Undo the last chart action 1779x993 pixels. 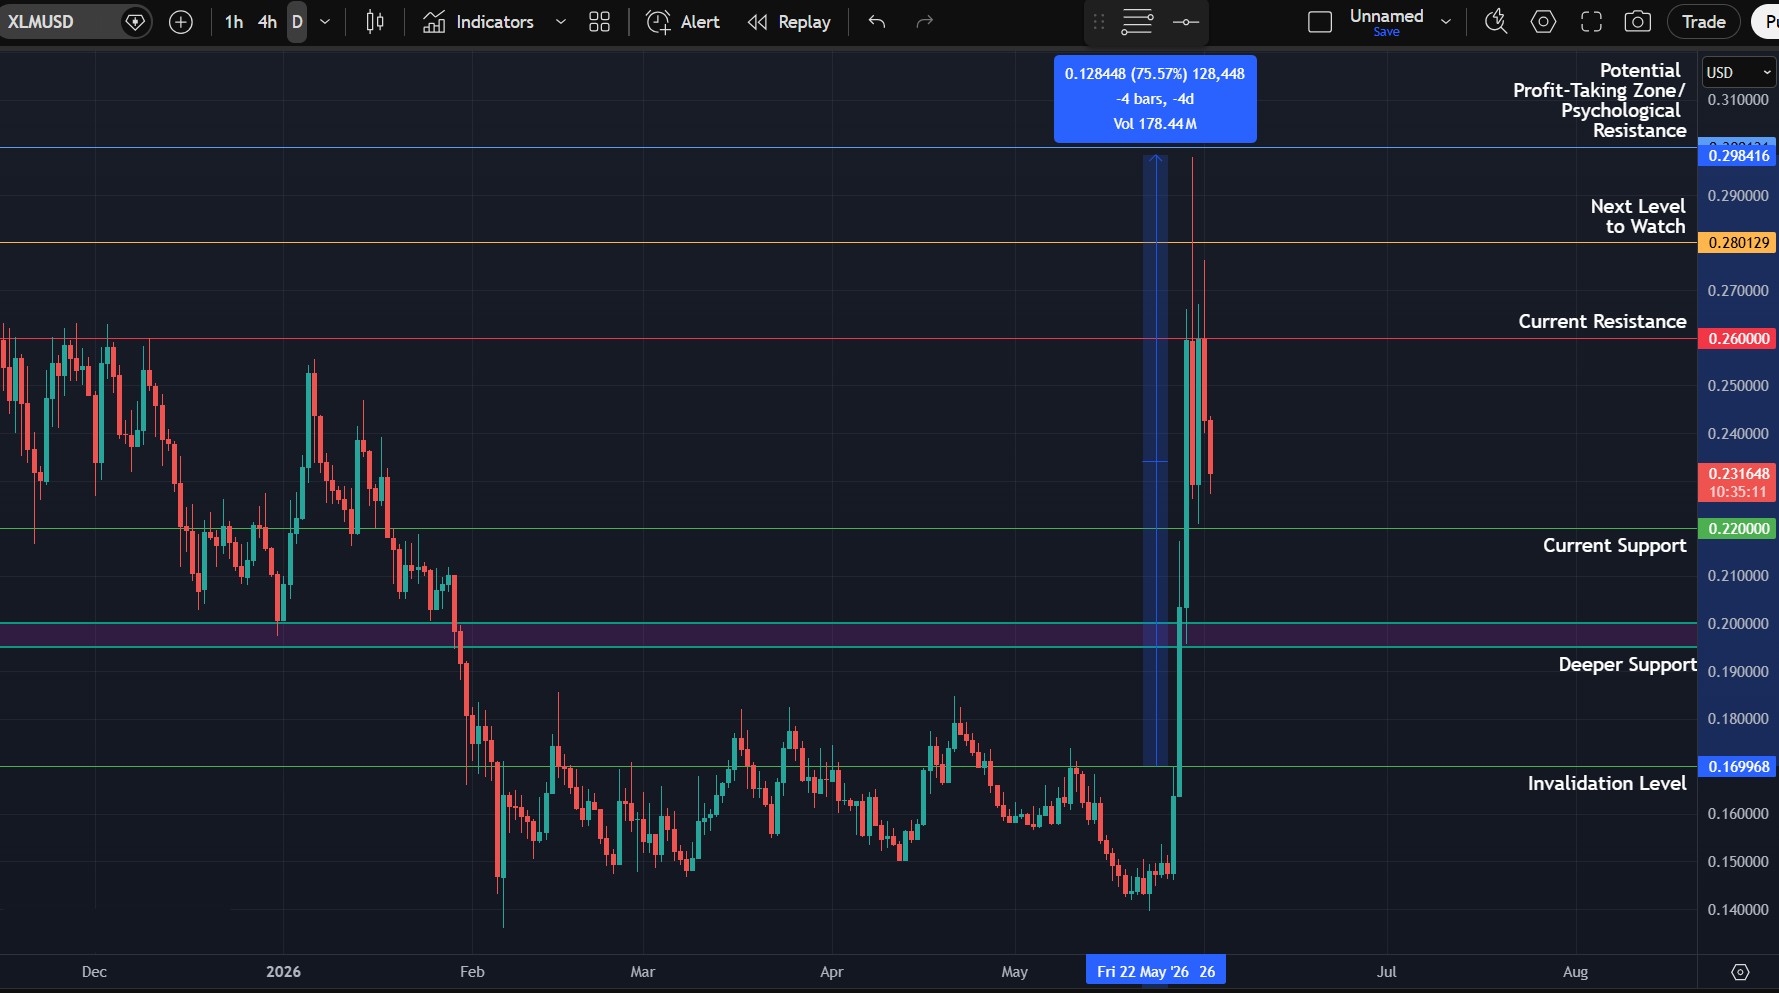[877, 22]
